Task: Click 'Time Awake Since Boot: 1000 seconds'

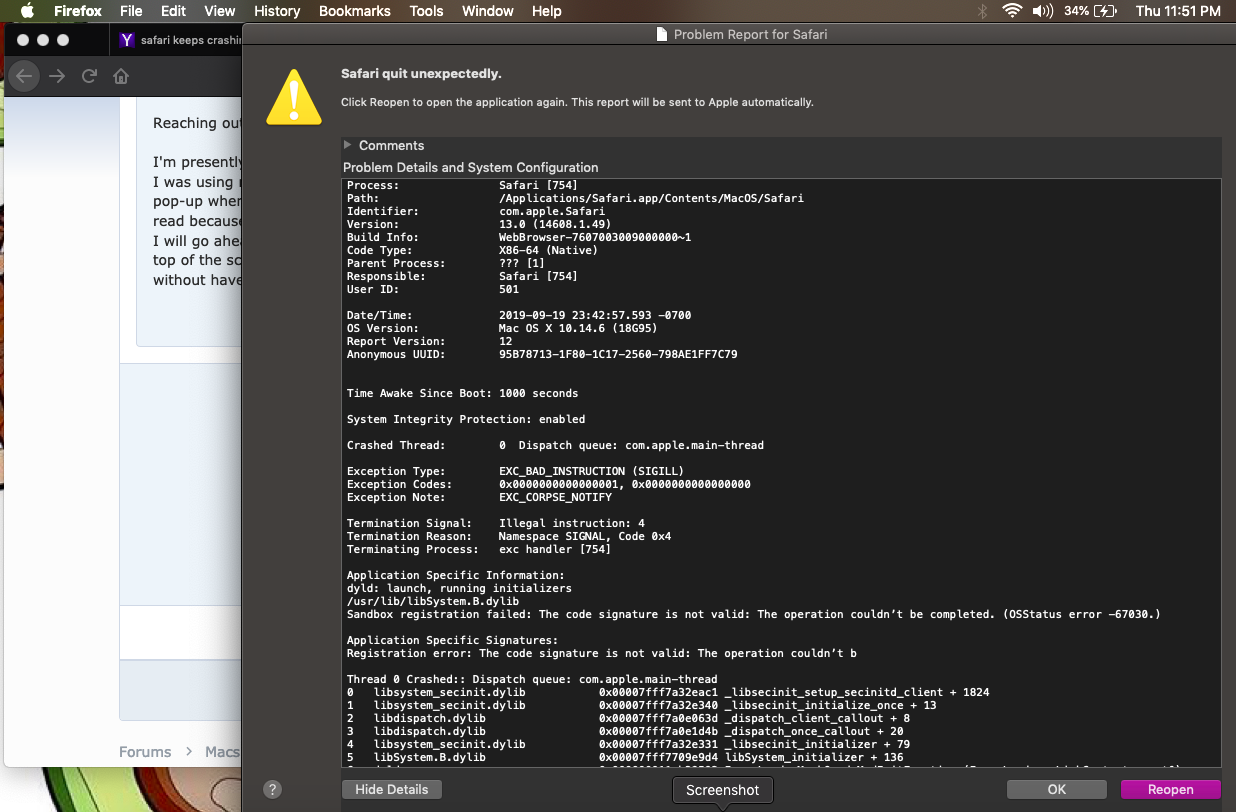Action: tap(462, 393)
